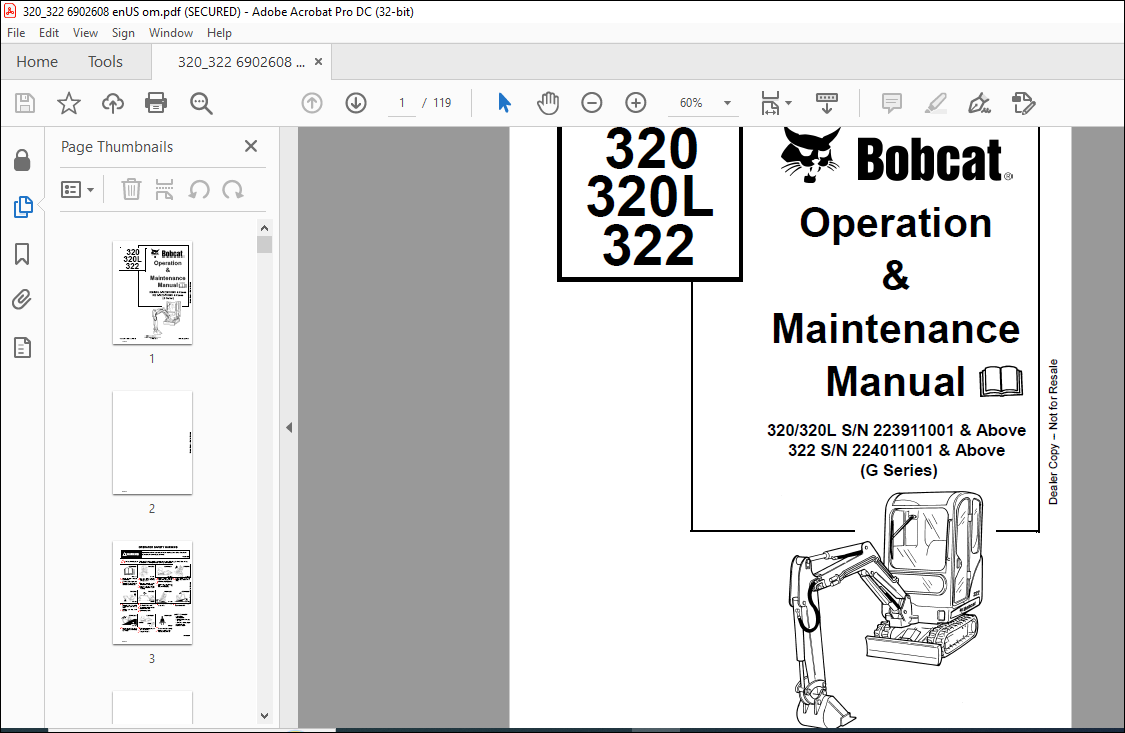Open the Window menu

171,33
